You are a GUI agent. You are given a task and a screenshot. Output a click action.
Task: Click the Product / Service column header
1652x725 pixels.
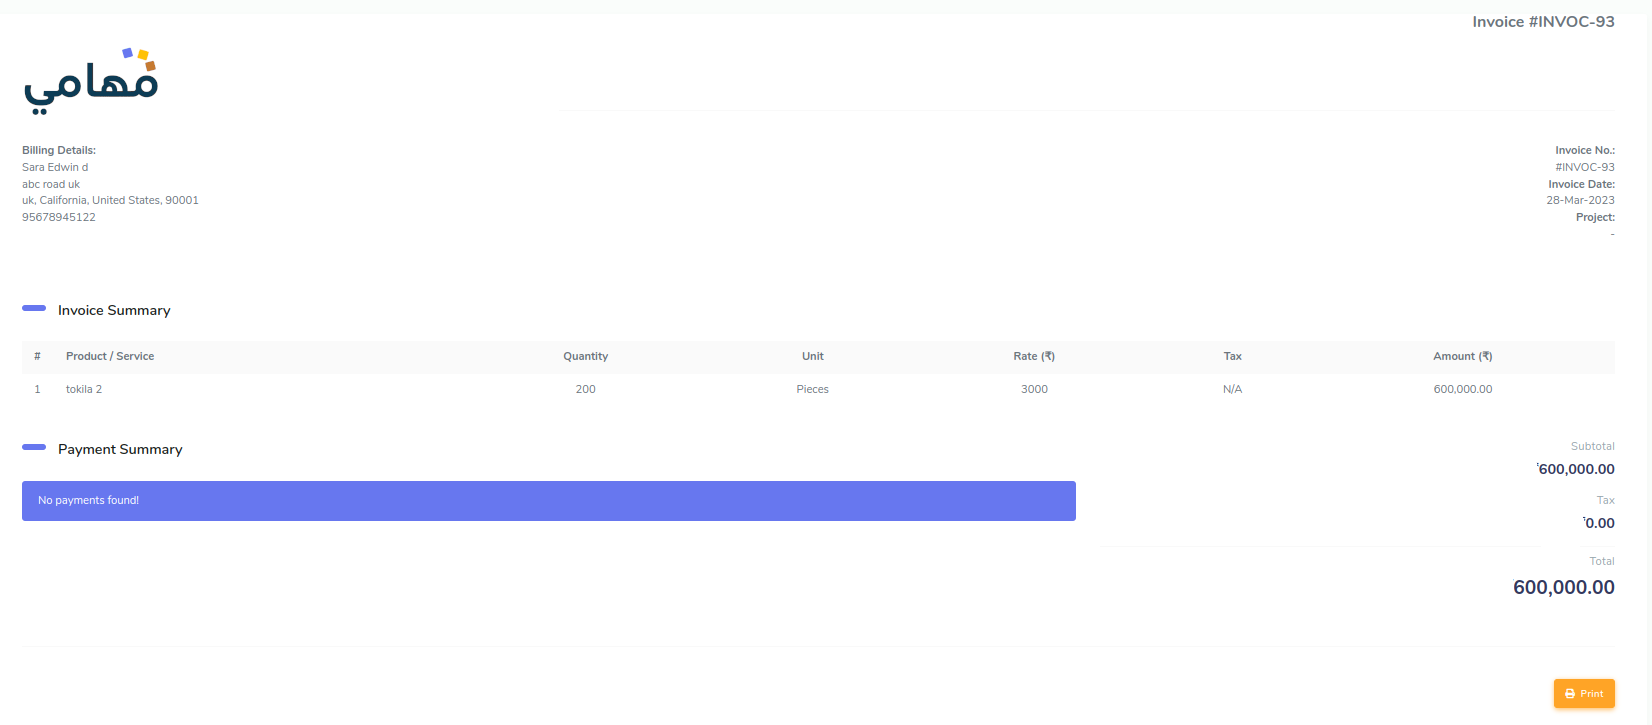[x=110, y=356]
